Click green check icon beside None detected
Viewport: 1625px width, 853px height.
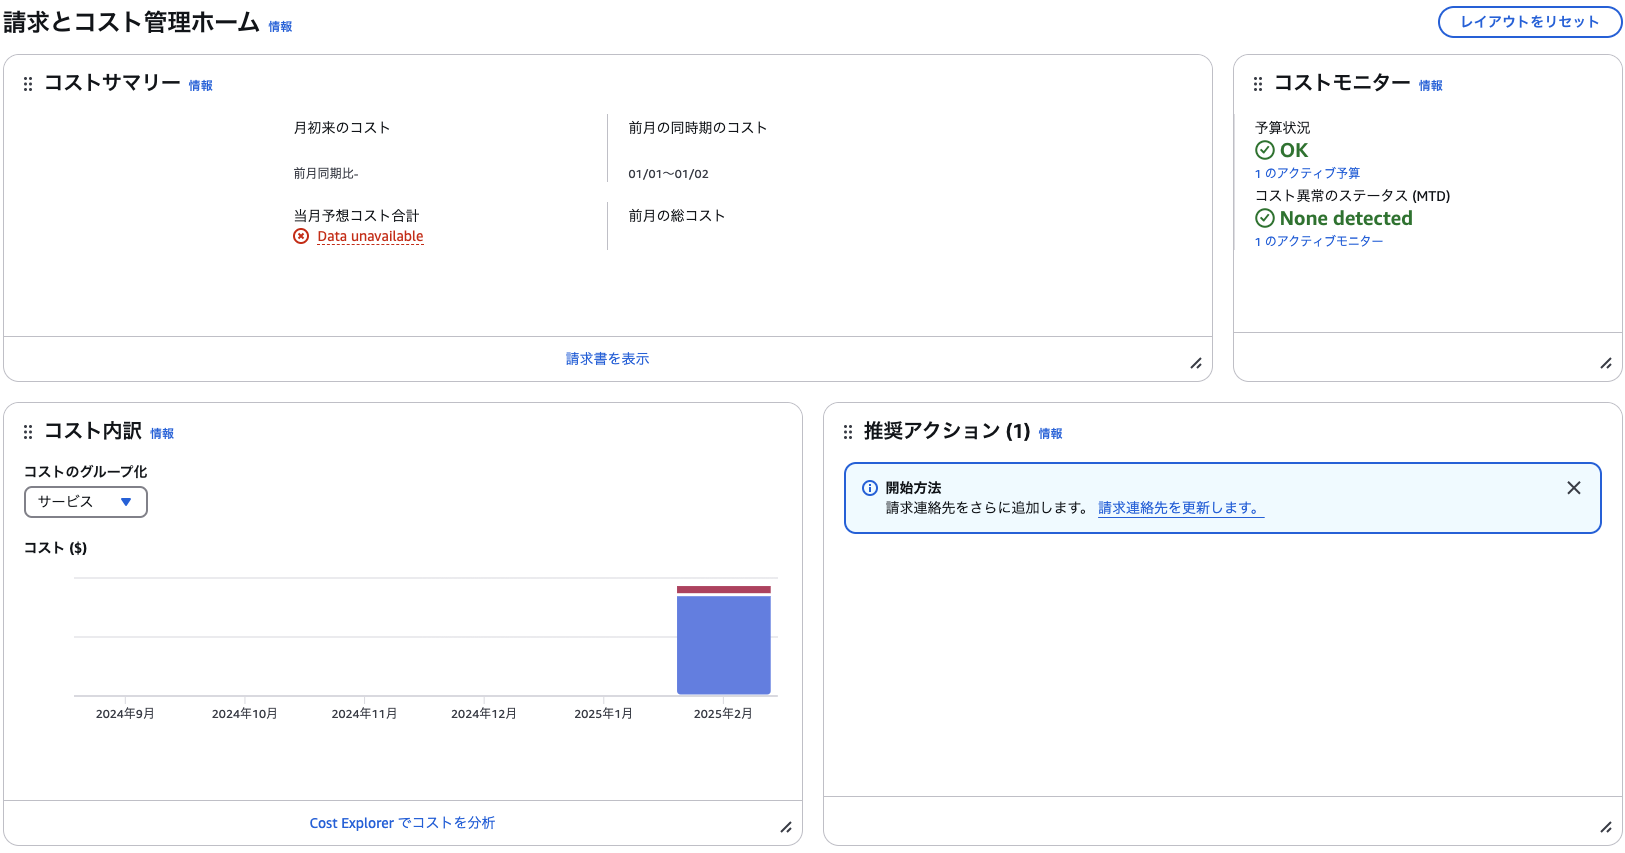[1265, 218]
